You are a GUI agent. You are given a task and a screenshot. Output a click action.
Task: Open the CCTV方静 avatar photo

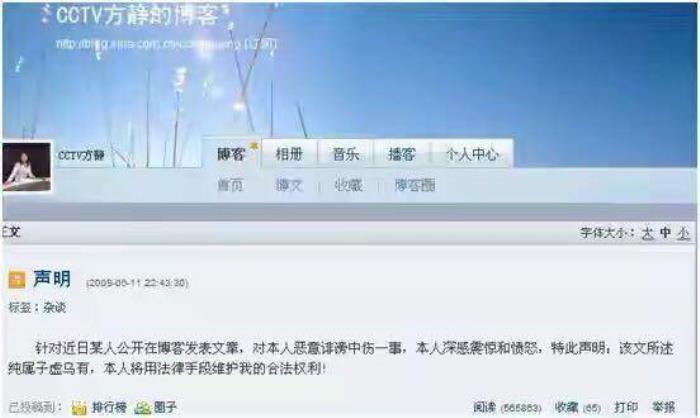(x=26, y=167)
